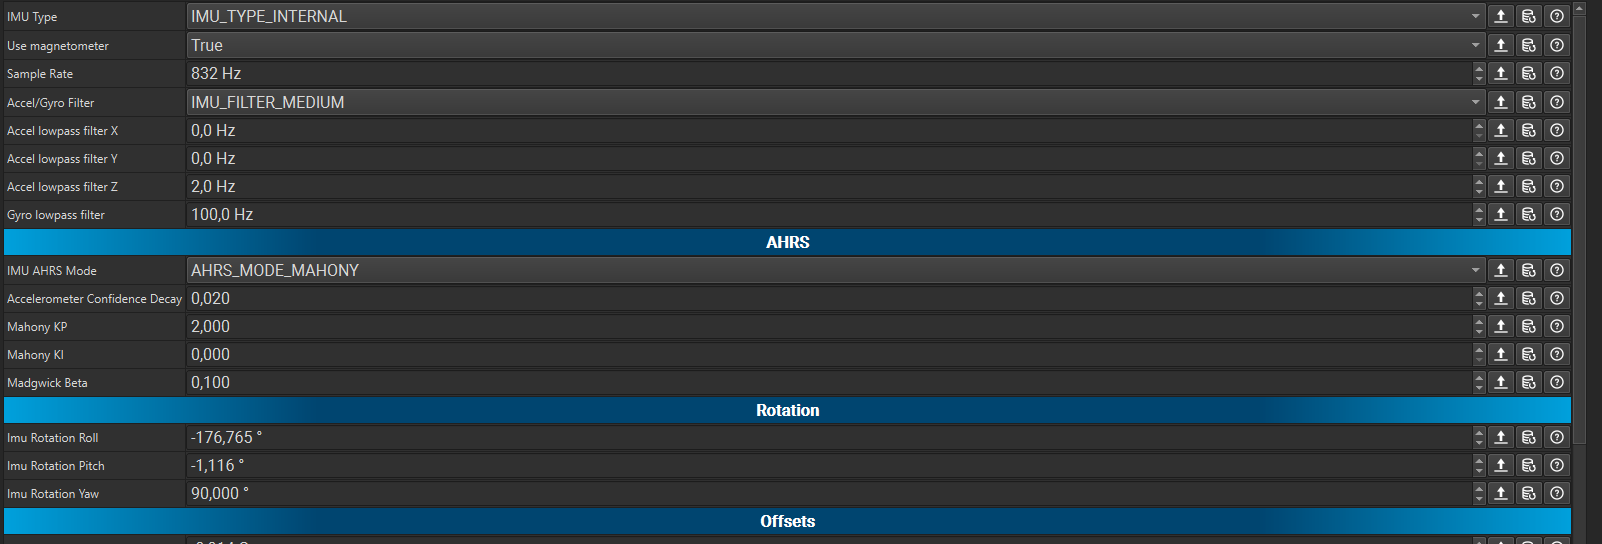
Task: Click stepper arrows for Mahony KI value
Action: (x=1479, y=354)
